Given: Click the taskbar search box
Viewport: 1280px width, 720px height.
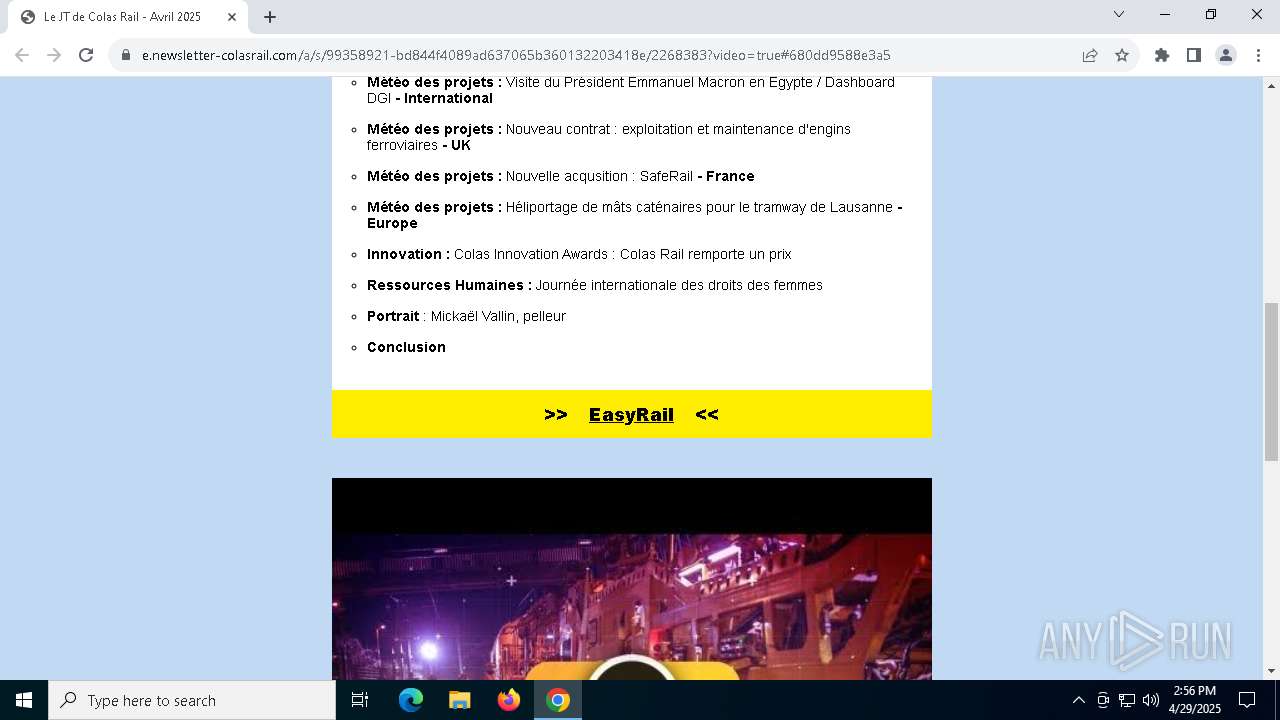Looking at the screenshot, I should (x=192, y=700).
